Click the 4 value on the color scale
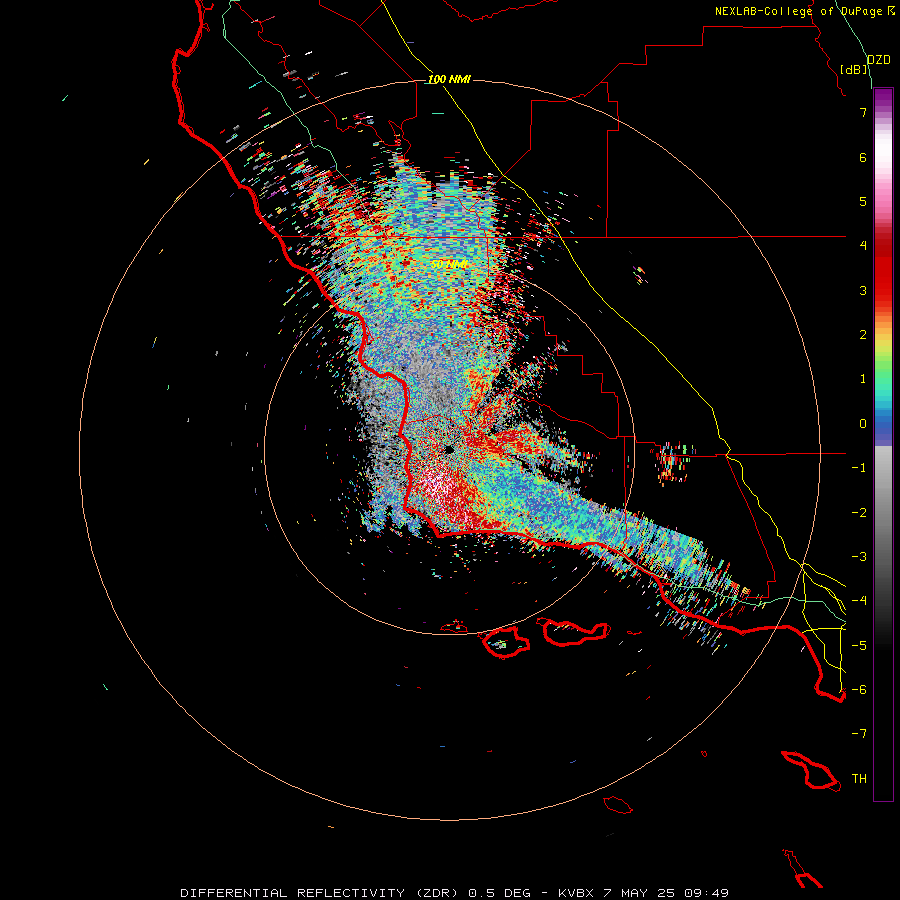Viewport: 900px width, 900px height. click(x=863, y=246)
